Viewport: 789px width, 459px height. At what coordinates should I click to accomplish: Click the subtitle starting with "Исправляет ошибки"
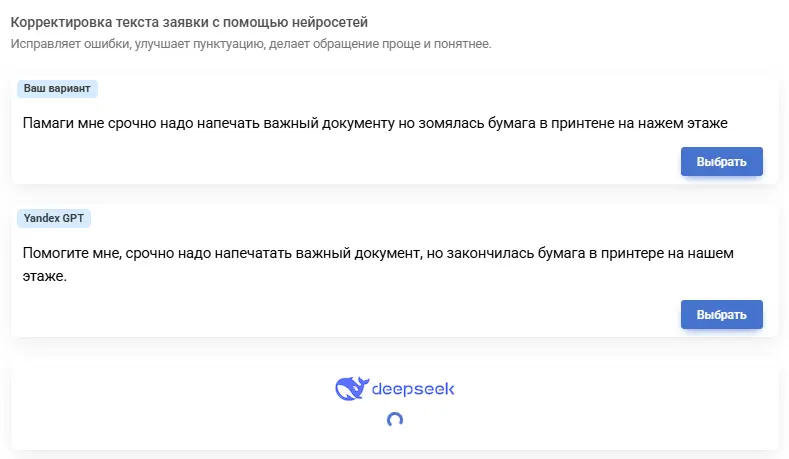[x=251, y=44]
